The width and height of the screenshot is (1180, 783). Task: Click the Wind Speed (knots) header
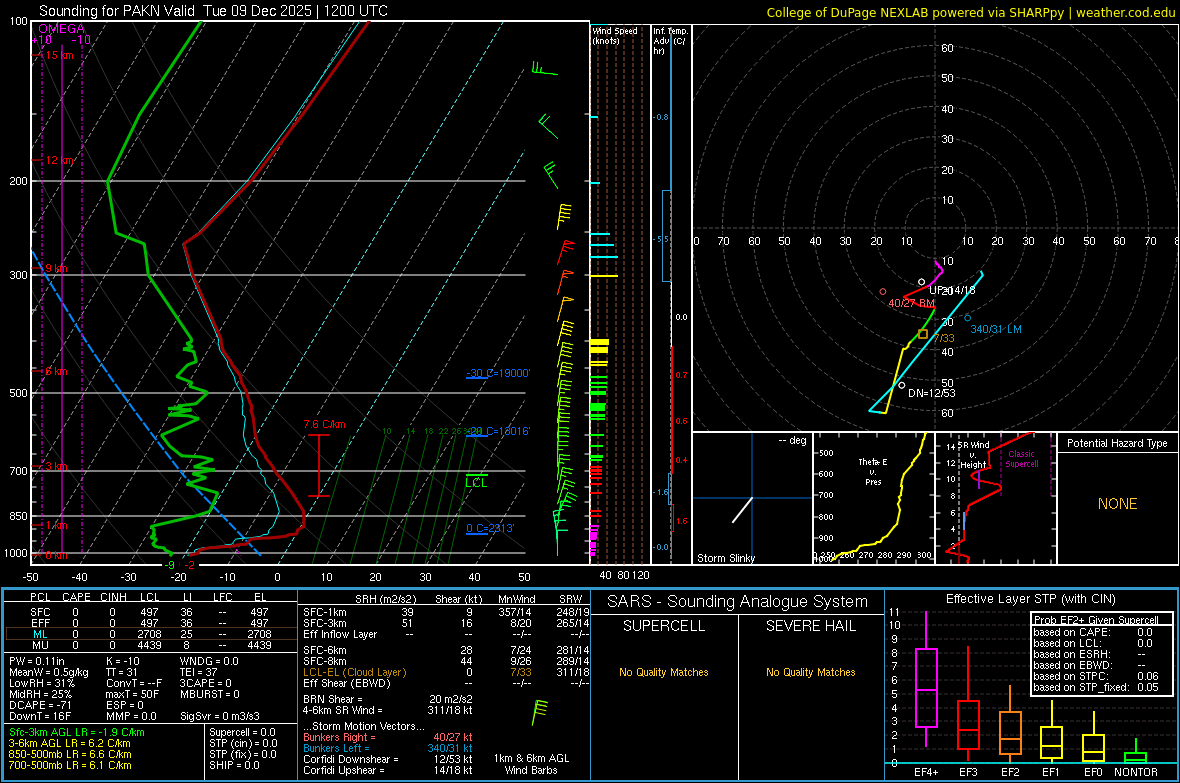[x=615, y=35]
